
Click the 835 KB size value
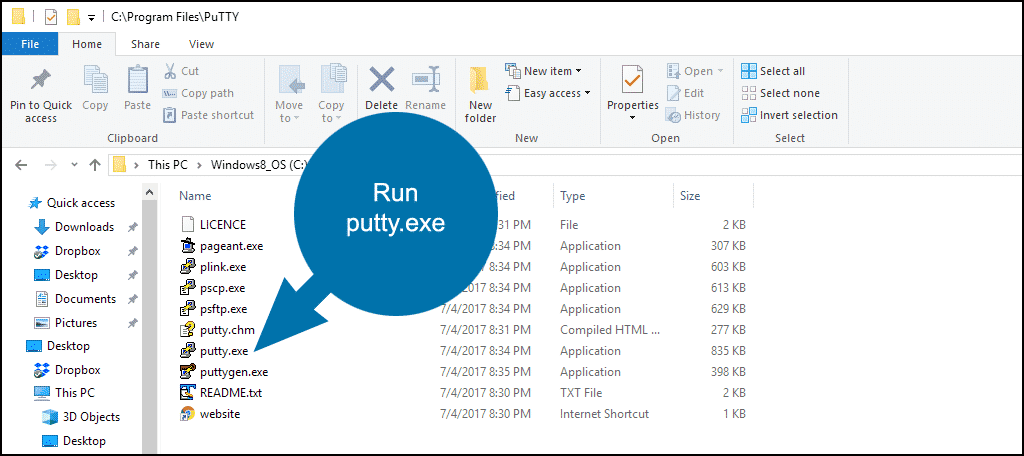728,351
